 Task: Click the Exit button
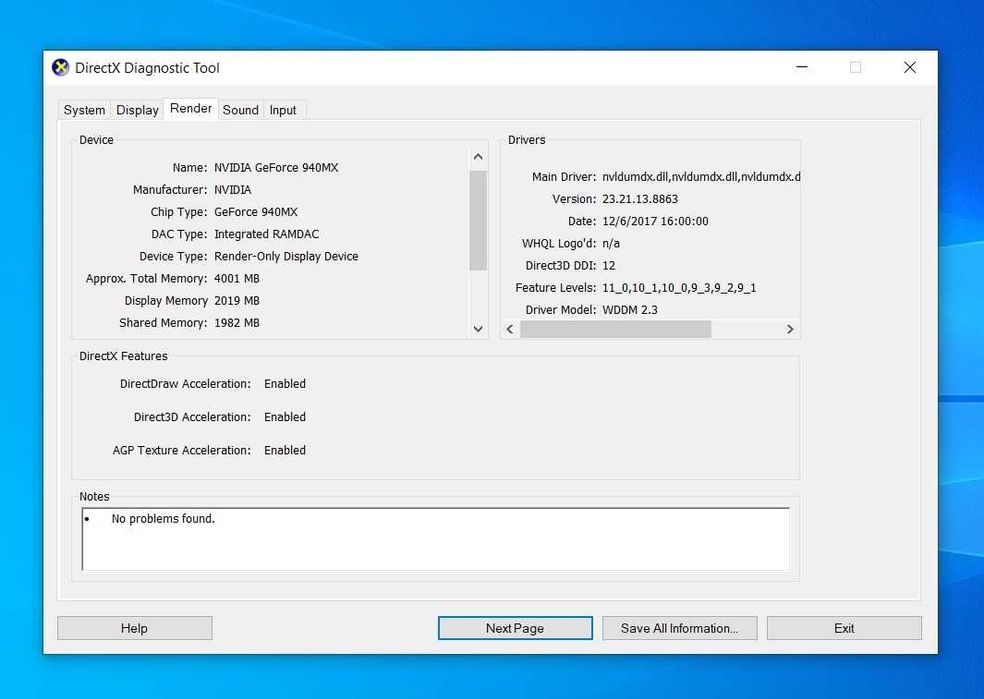point(844,628)
